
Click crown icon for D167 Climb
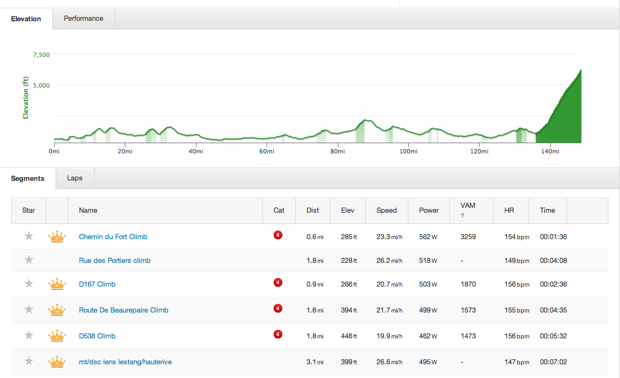57,284
